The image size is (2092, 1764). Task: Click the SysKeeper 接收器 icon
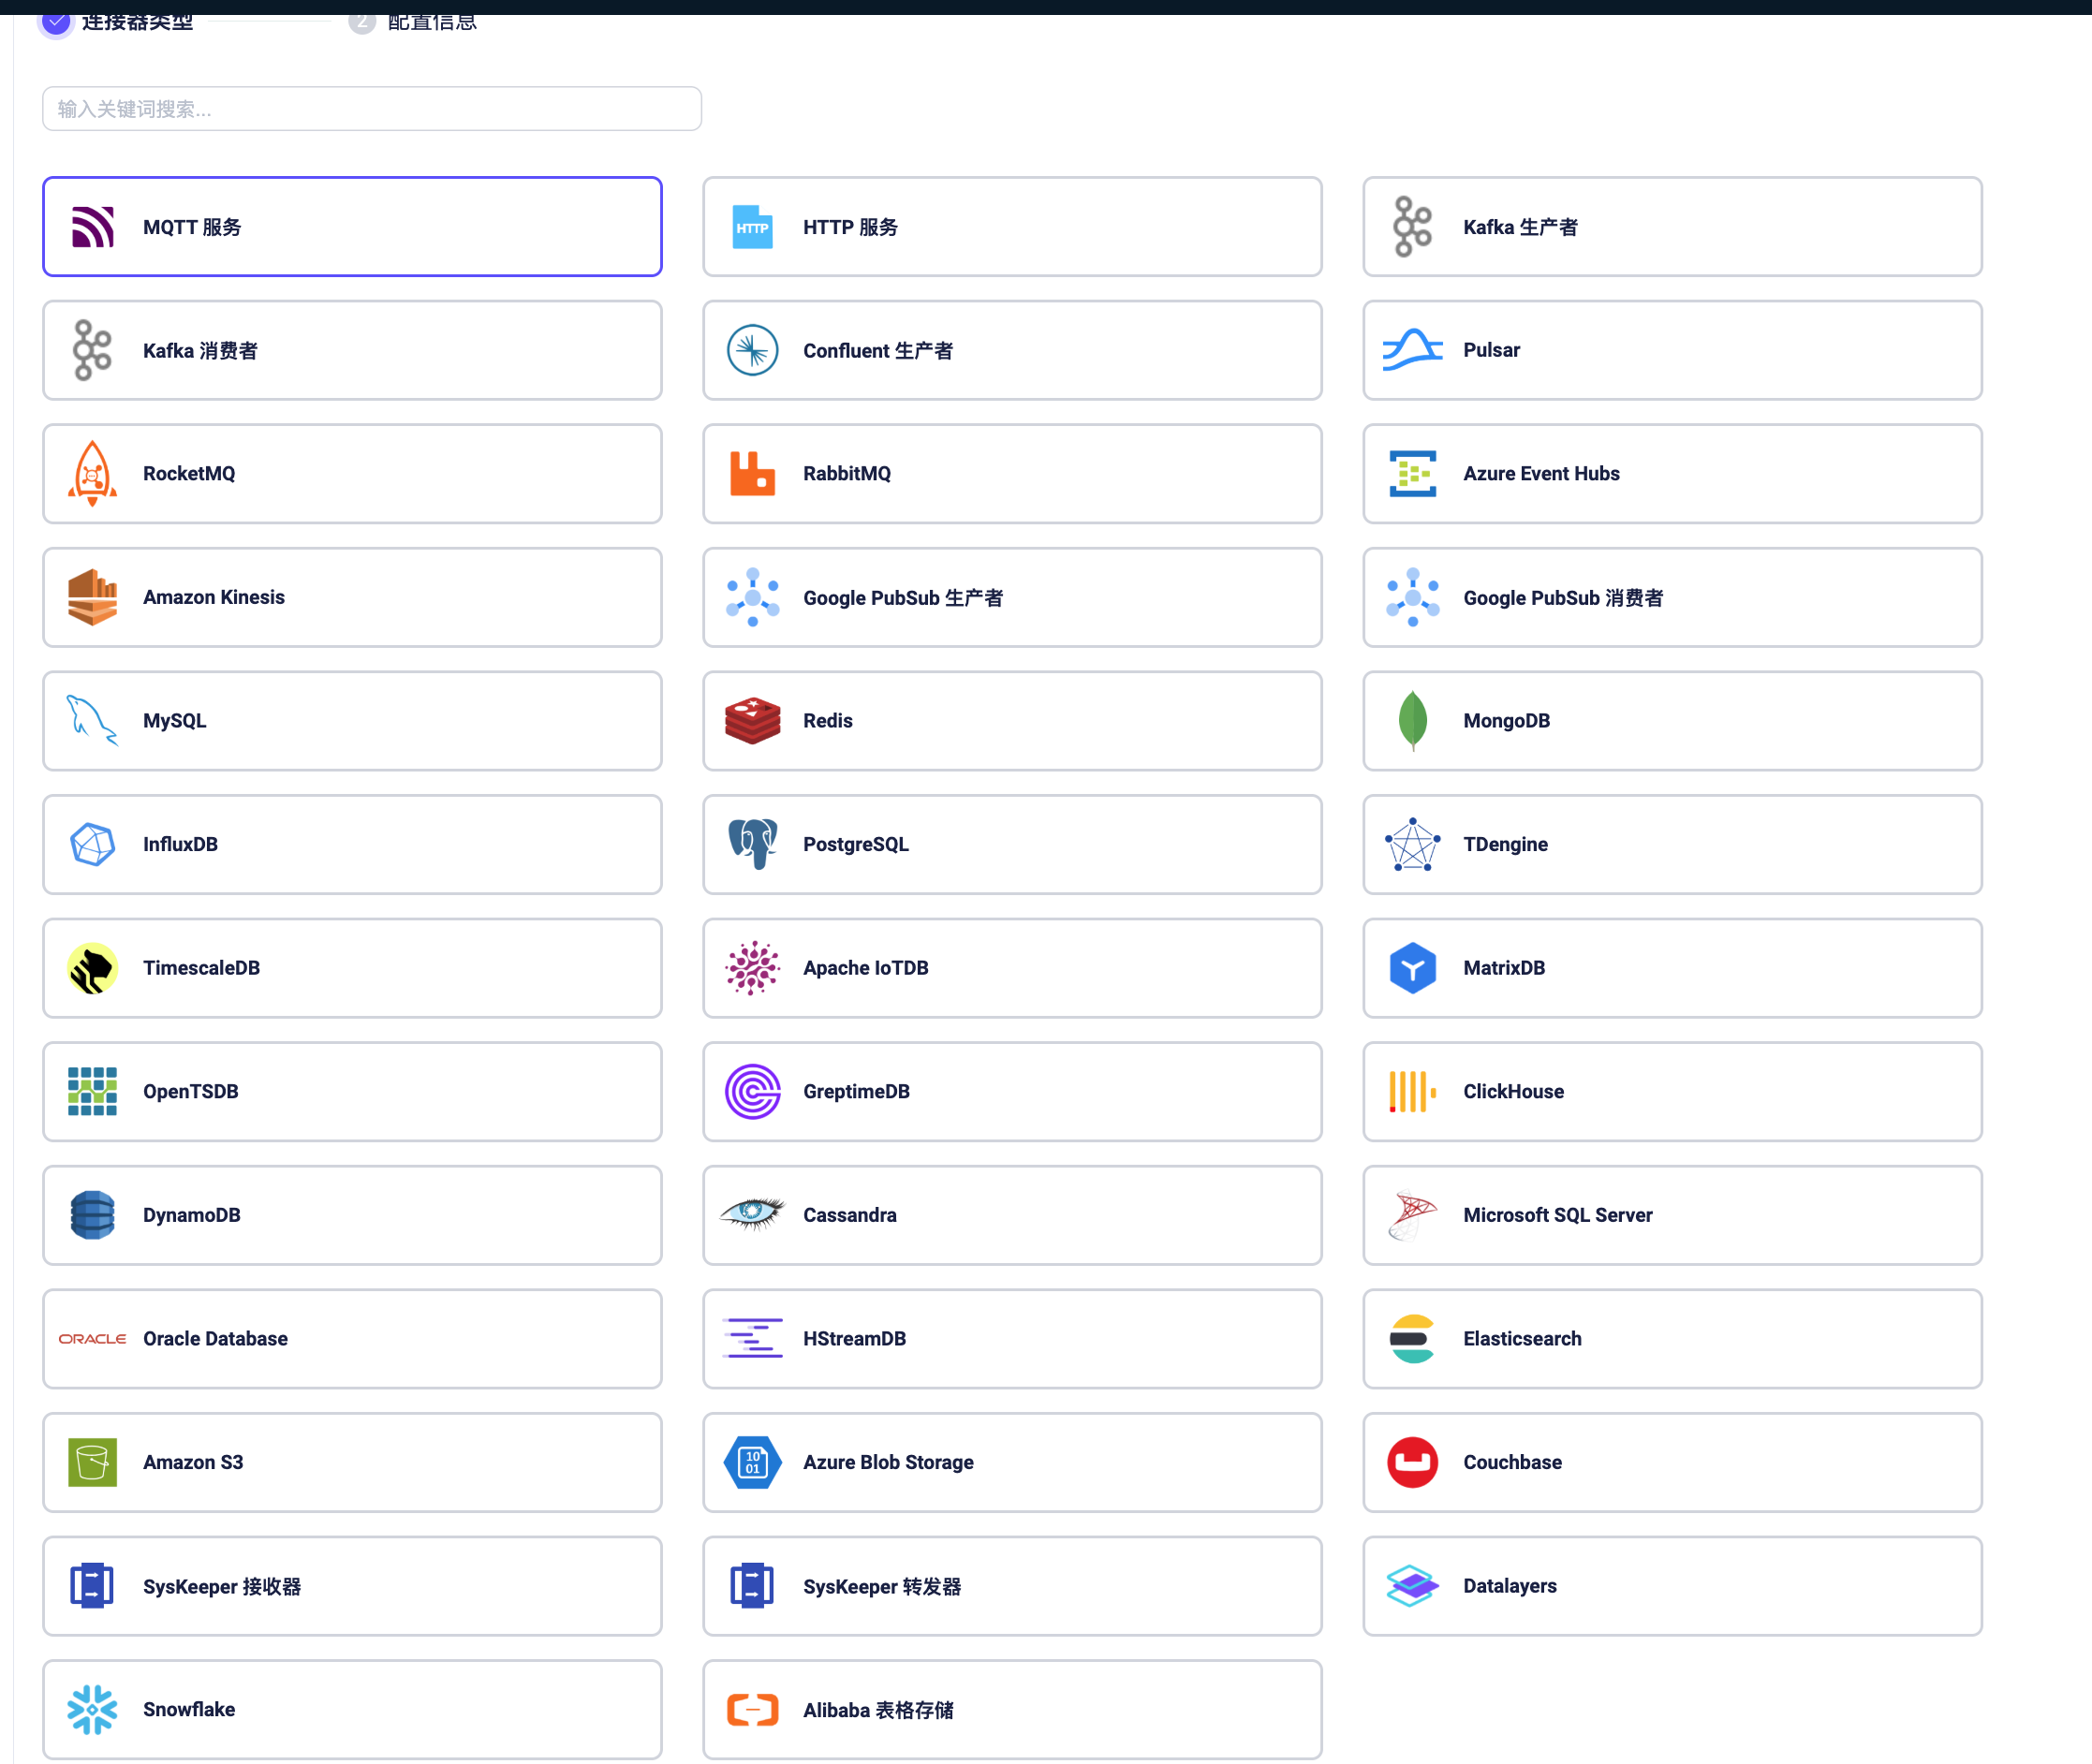click(x=92, y=1586)
